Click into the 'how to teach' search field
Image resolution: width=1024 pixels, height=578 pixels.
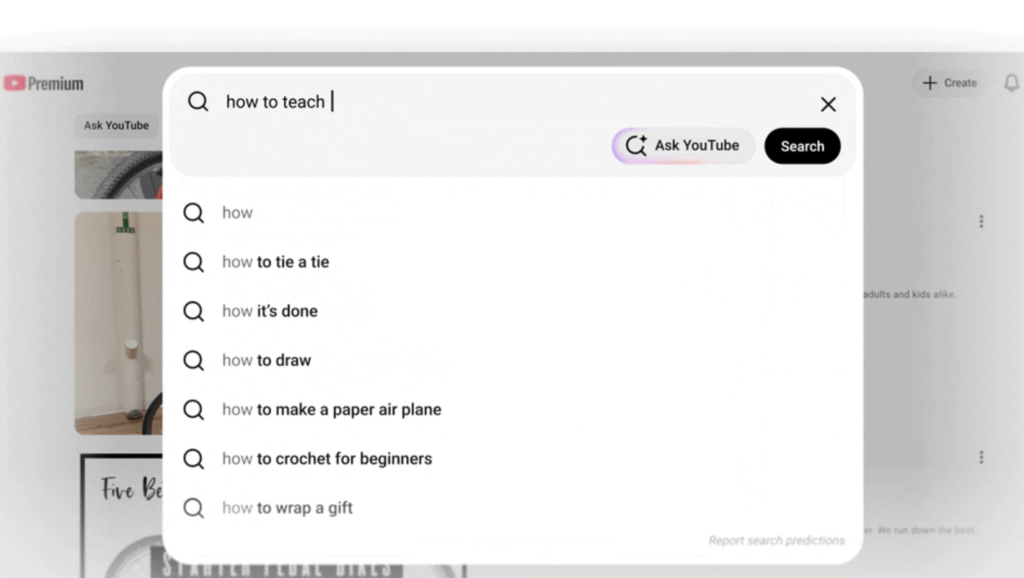point(516,102)
